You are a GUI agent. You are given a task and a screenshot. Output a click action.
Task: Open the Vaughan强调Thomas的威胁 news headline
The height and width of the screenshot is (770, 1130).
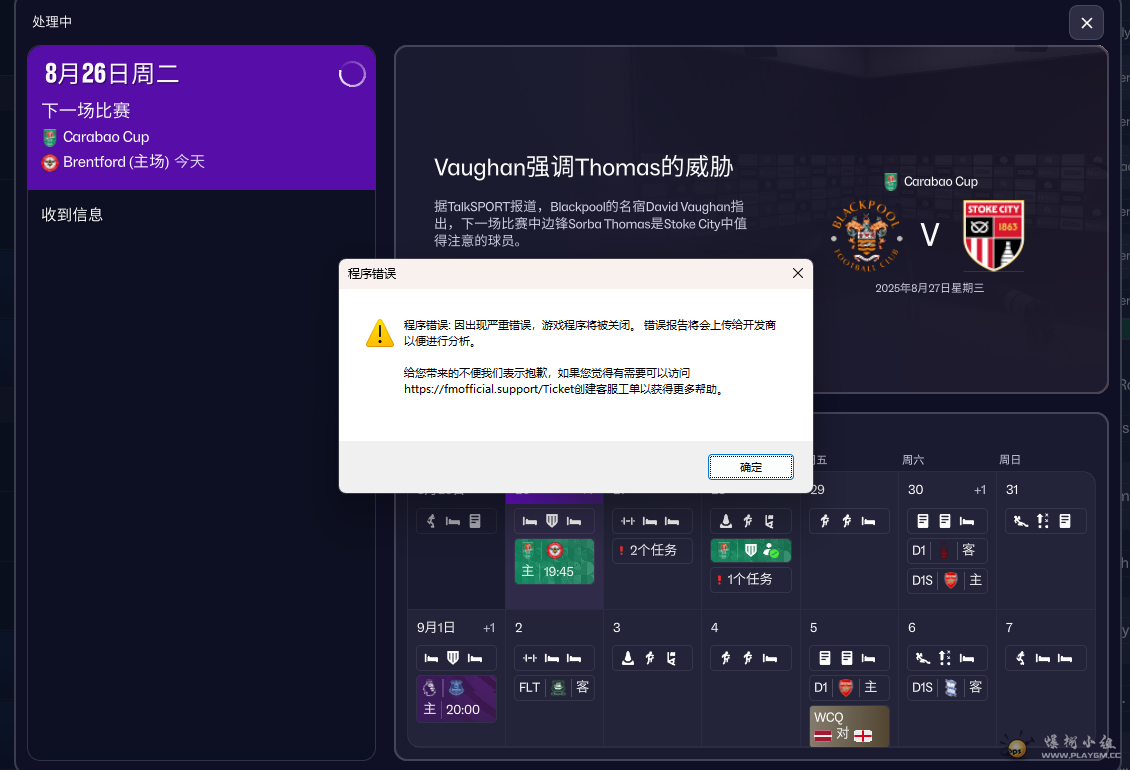(x=583, y=167)
